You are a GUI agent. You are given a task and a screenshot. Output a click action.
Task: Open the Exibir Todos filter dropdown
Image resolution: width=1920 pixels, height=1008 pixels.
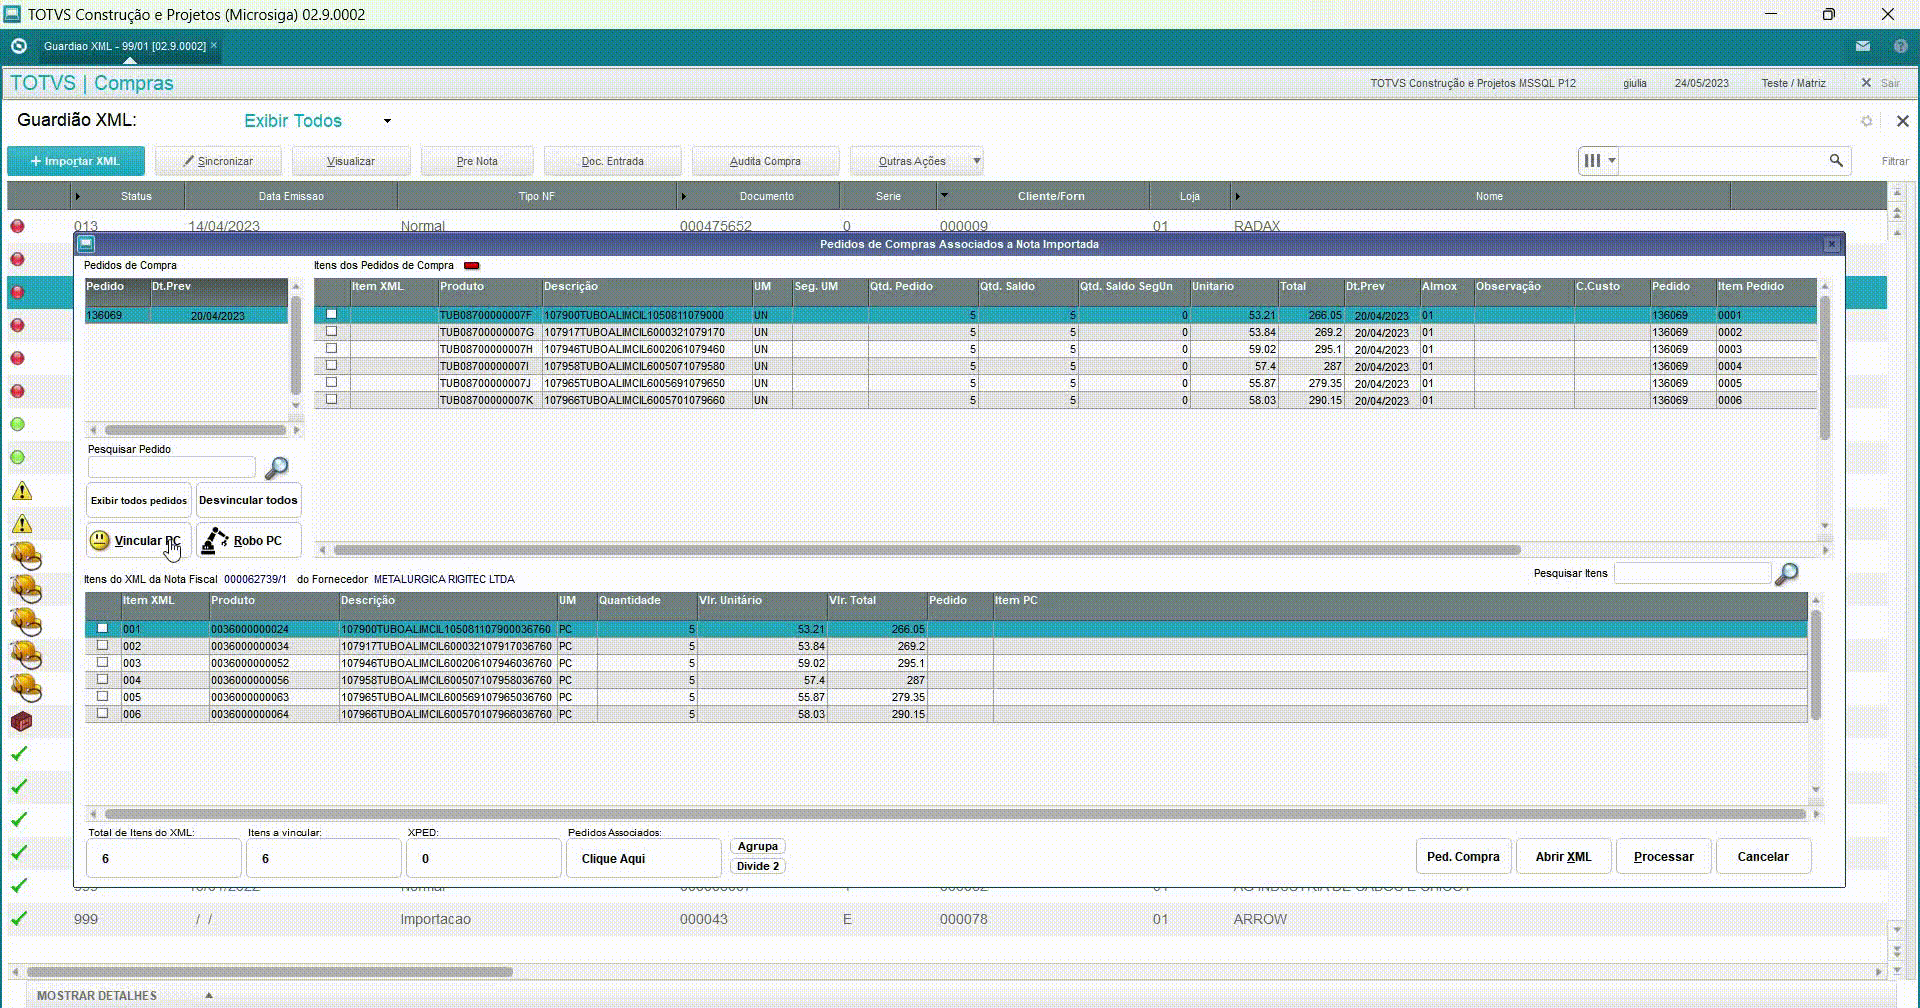click(387, 121)
